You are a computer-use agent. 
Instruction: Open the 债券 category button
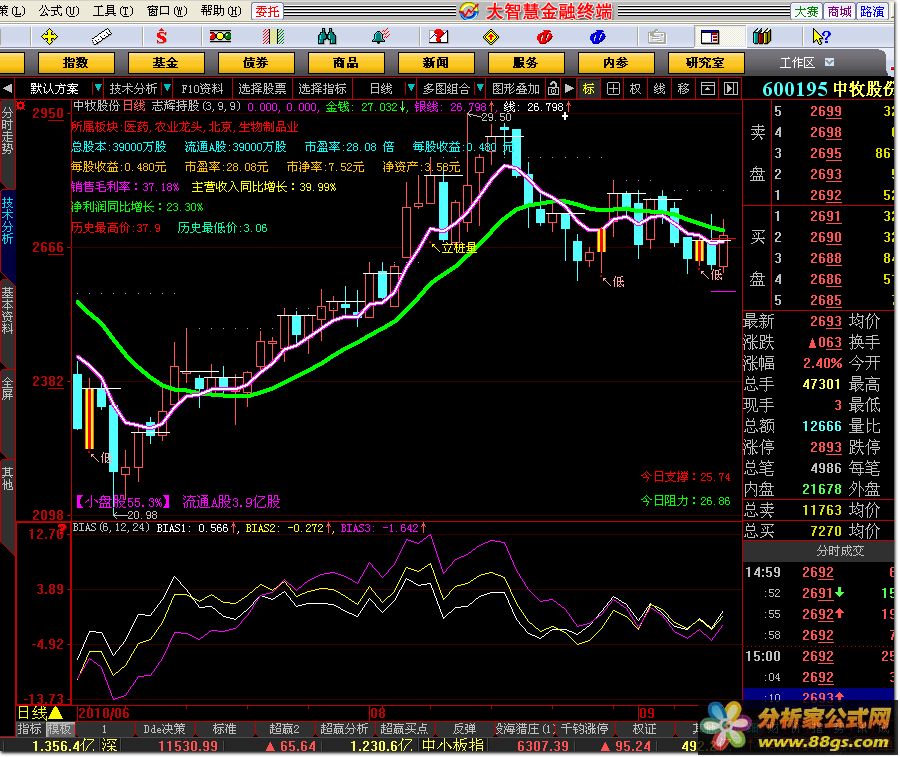pyautogui.click(x=256, y=63)
